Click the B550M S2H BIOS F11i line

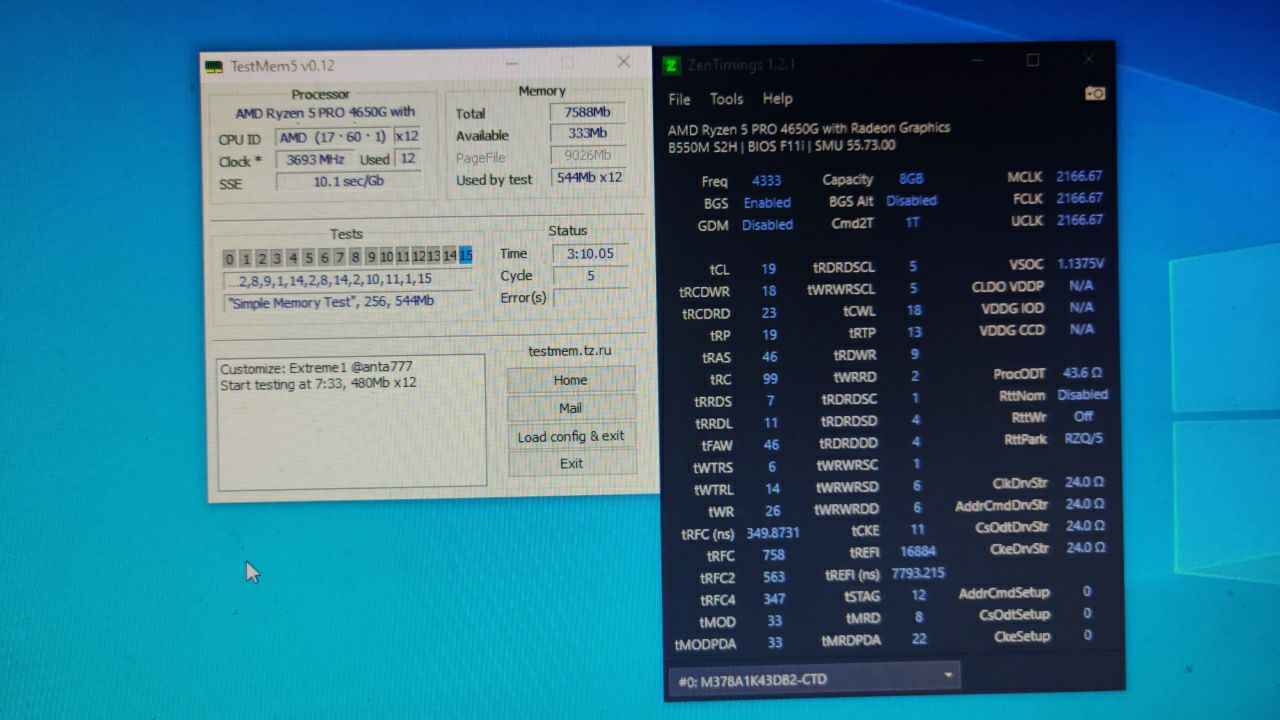781,146
